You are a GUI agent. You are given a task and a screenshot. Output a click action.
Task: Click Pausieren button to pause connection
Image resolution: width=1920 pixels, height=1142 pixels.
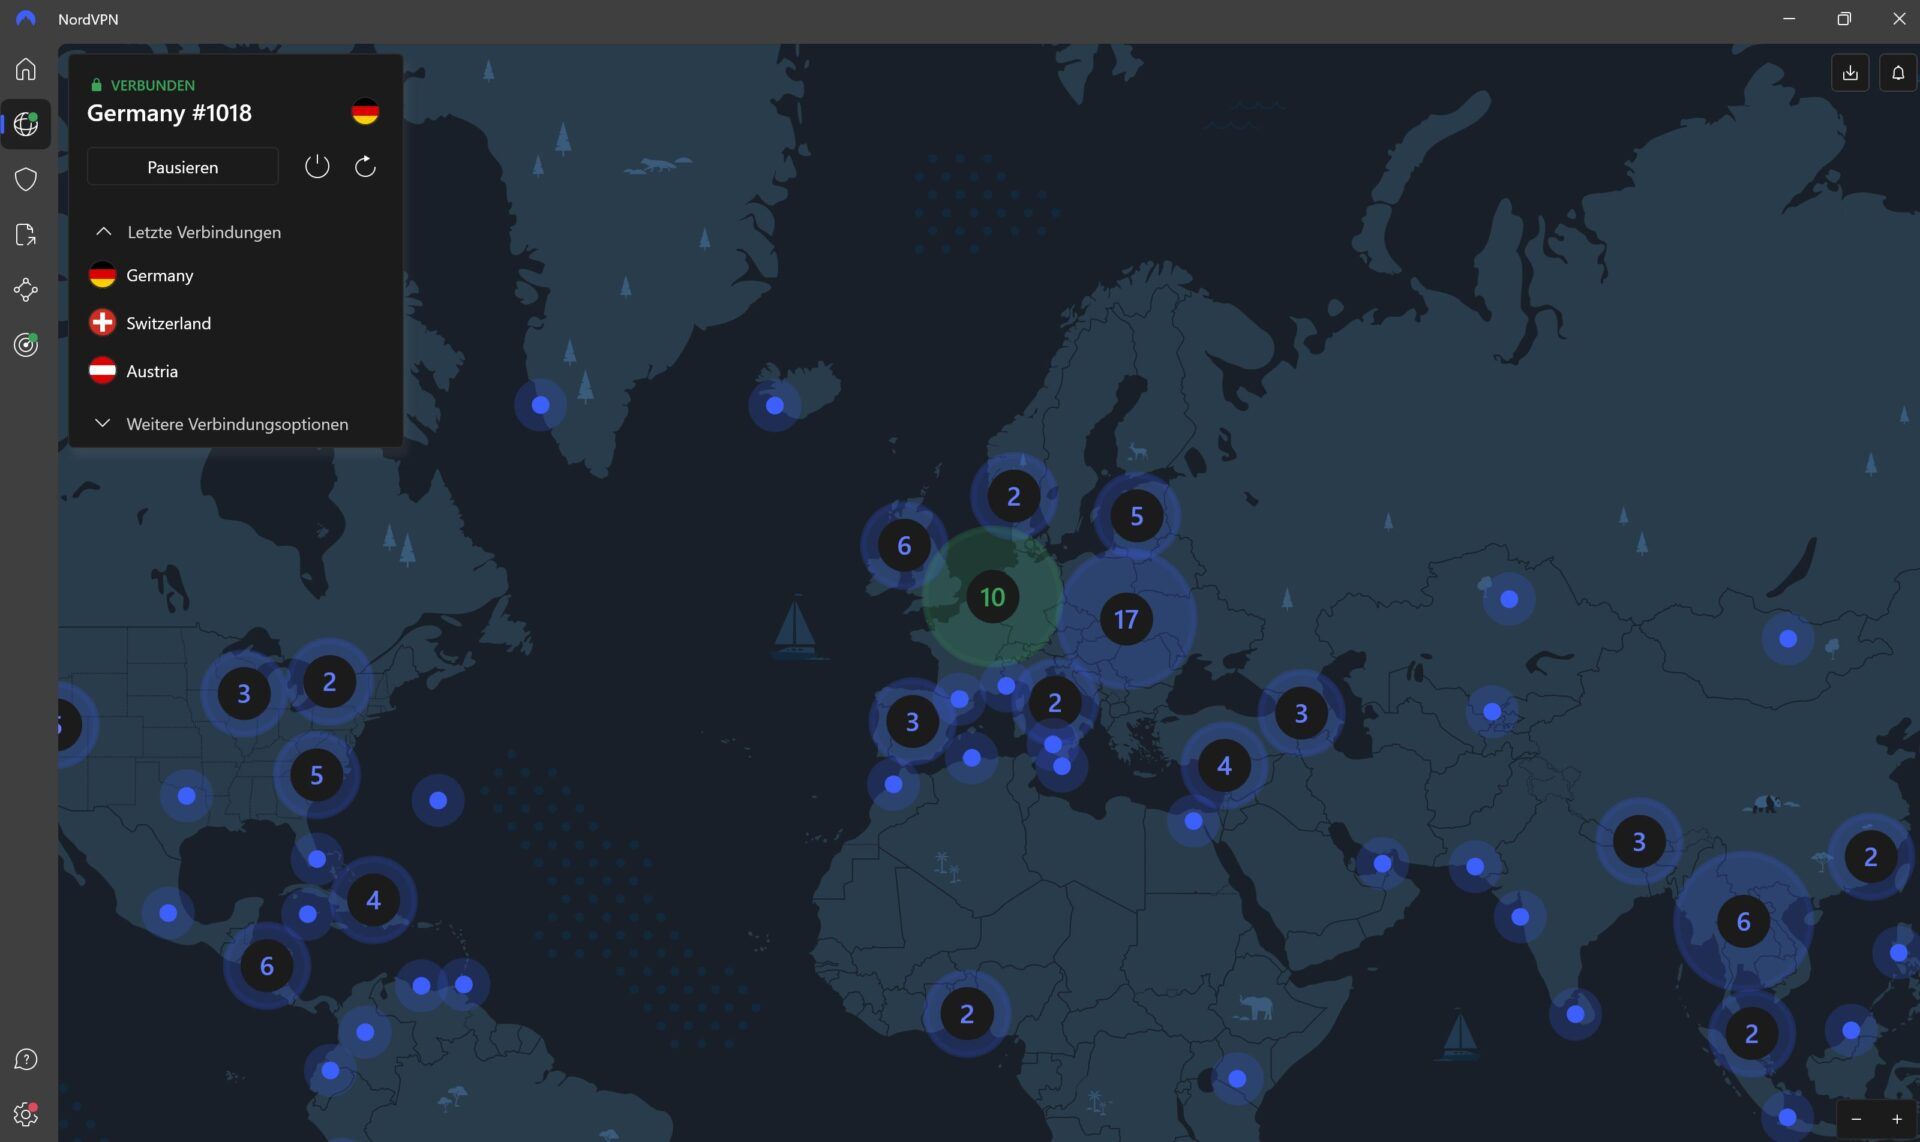pos(182,167)
